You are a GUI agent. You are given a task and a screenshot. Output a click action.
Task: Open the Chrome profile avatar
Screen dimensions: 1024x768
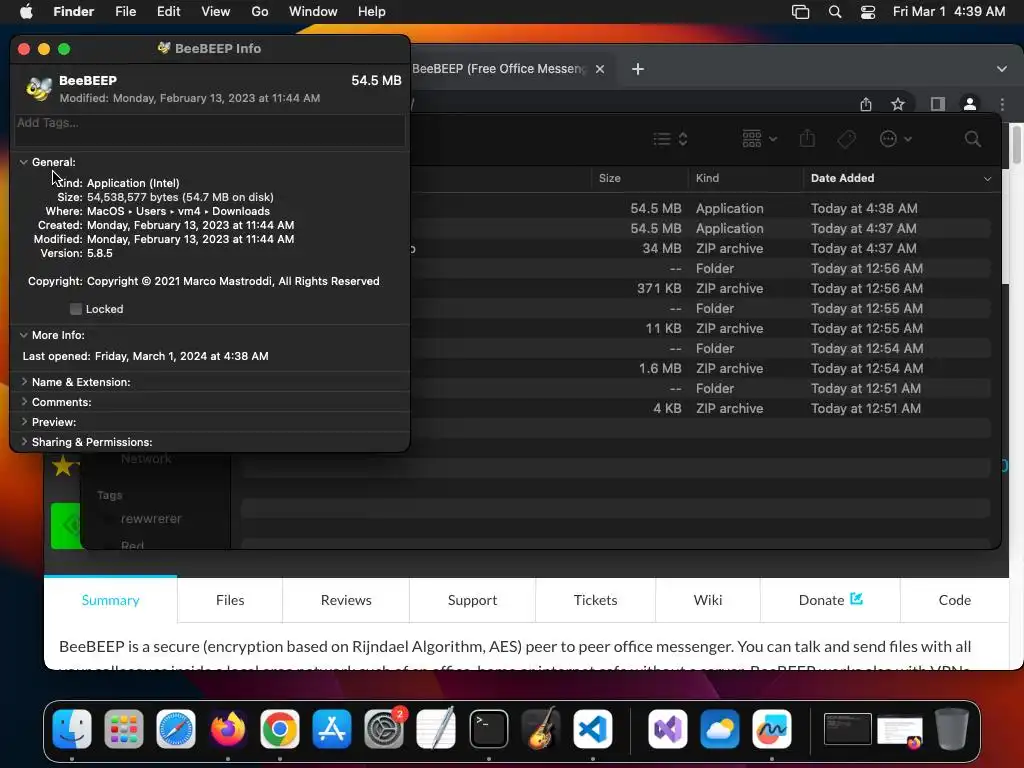click(x=970, y=104)
